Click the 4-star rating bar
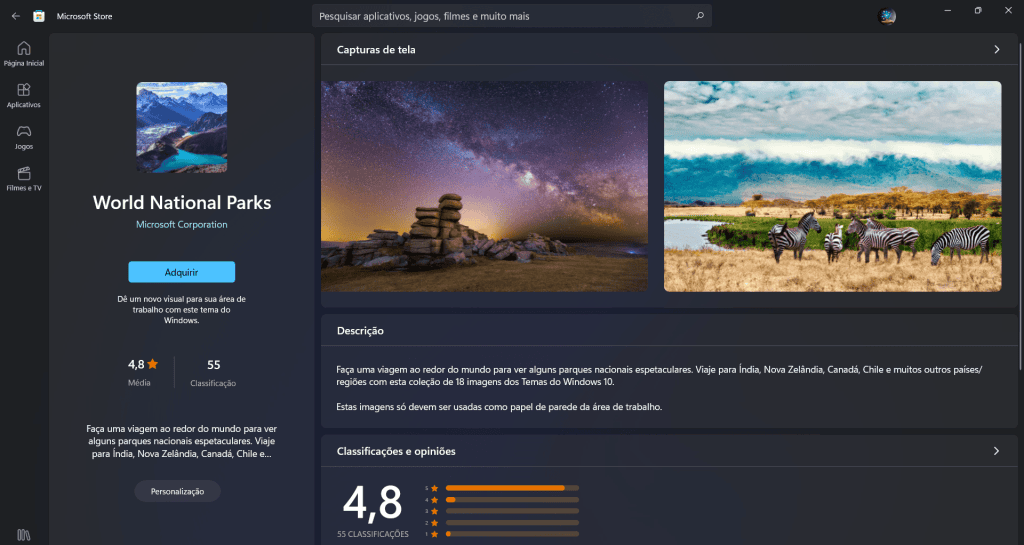Viewport: 1024px width, 545px height. pos(512,500)
